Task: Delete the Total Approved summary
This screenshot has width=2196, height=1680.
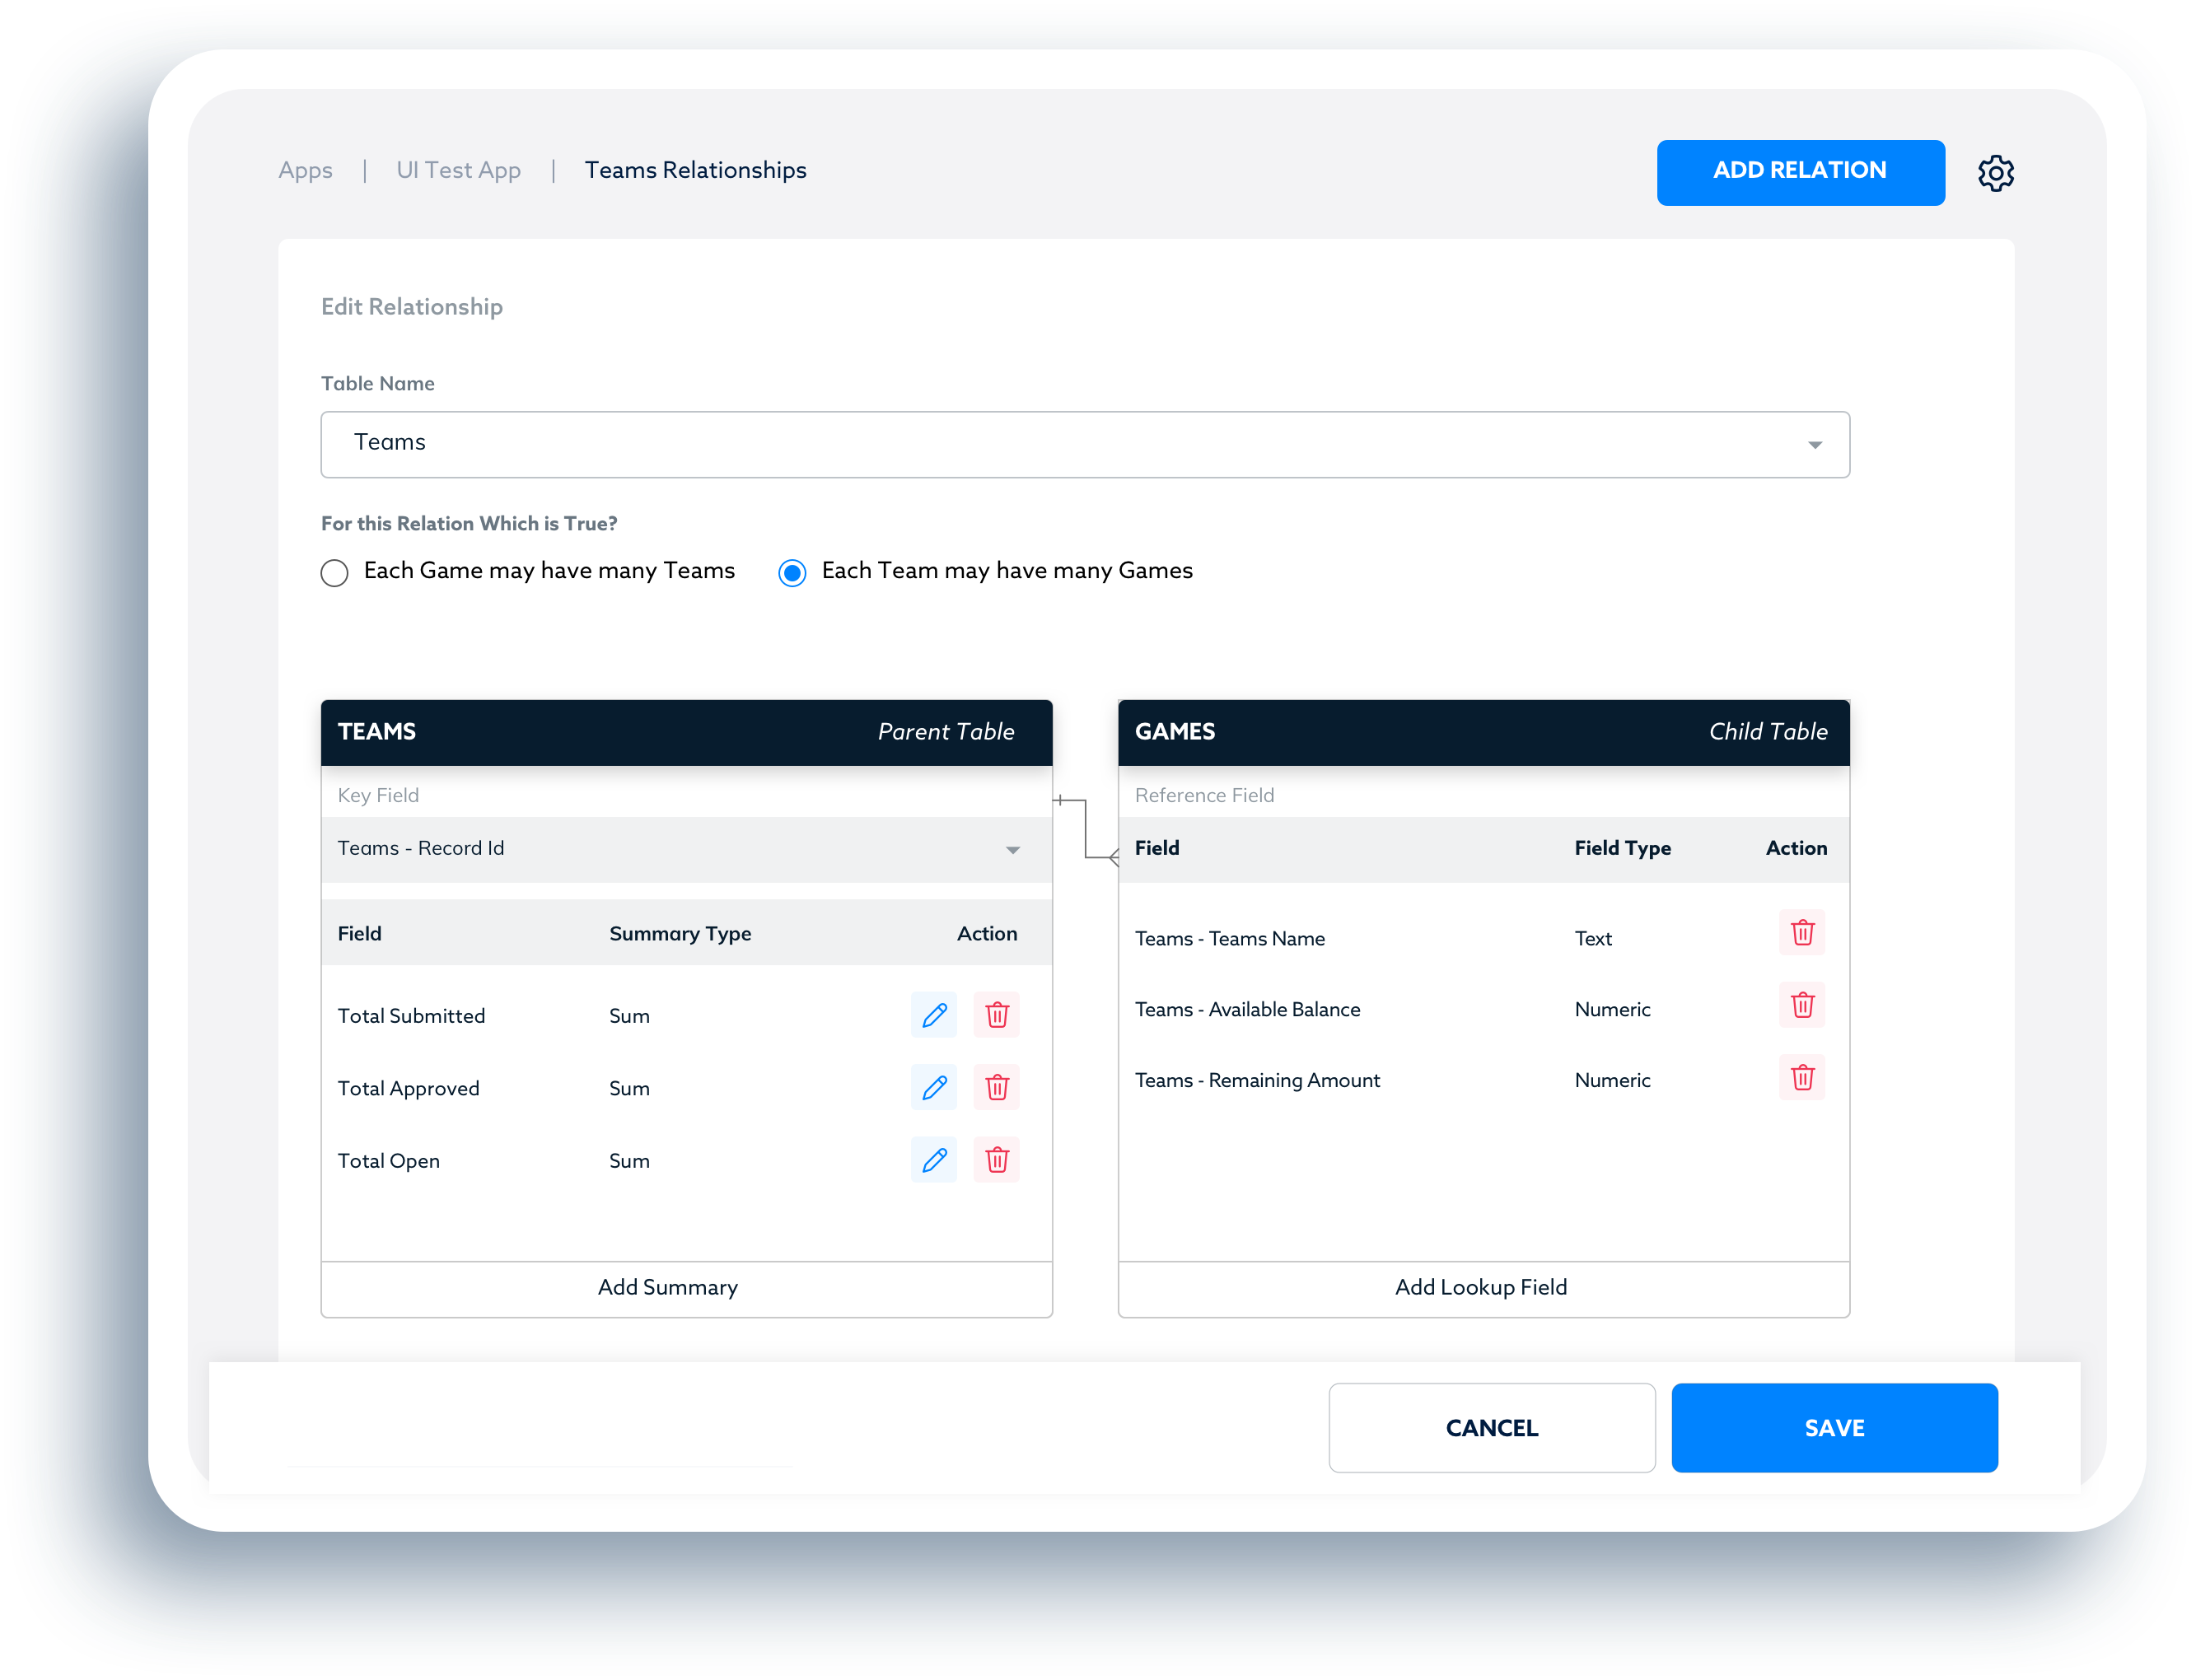Action: click(997, 1087)
